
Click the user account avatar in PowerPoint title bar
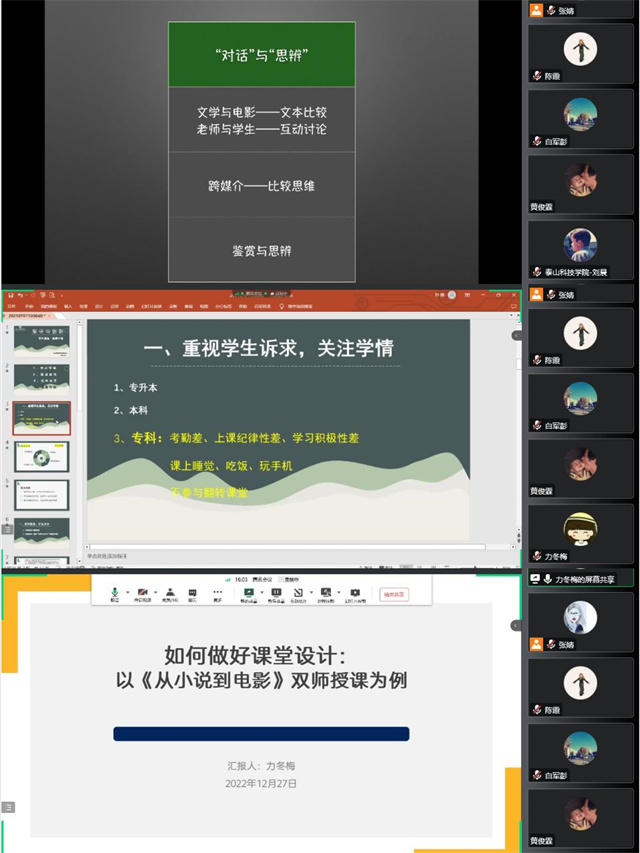[x=452, y=295]
